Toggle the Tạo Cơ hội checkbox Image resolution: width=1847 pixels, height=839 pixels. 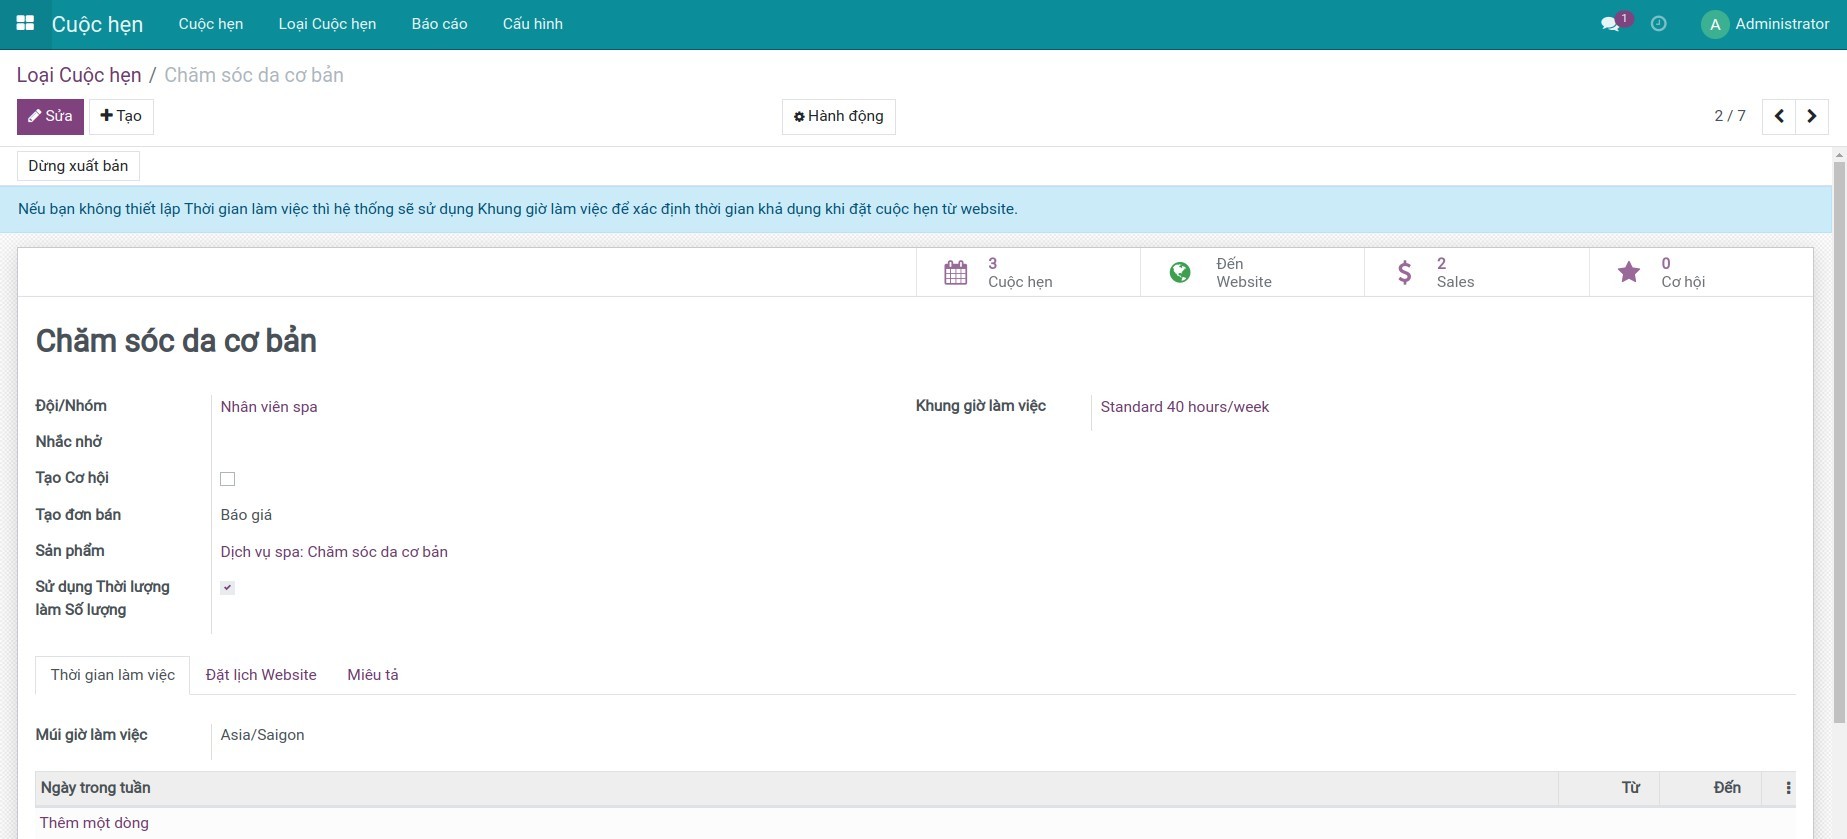[x=228, y=479]
